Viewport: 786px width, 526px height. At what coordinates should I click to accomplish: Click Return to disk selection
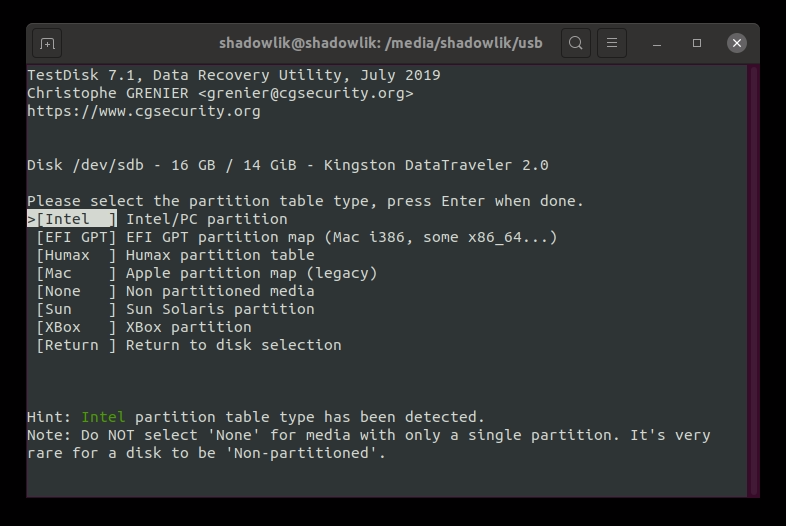click(188, 345)
